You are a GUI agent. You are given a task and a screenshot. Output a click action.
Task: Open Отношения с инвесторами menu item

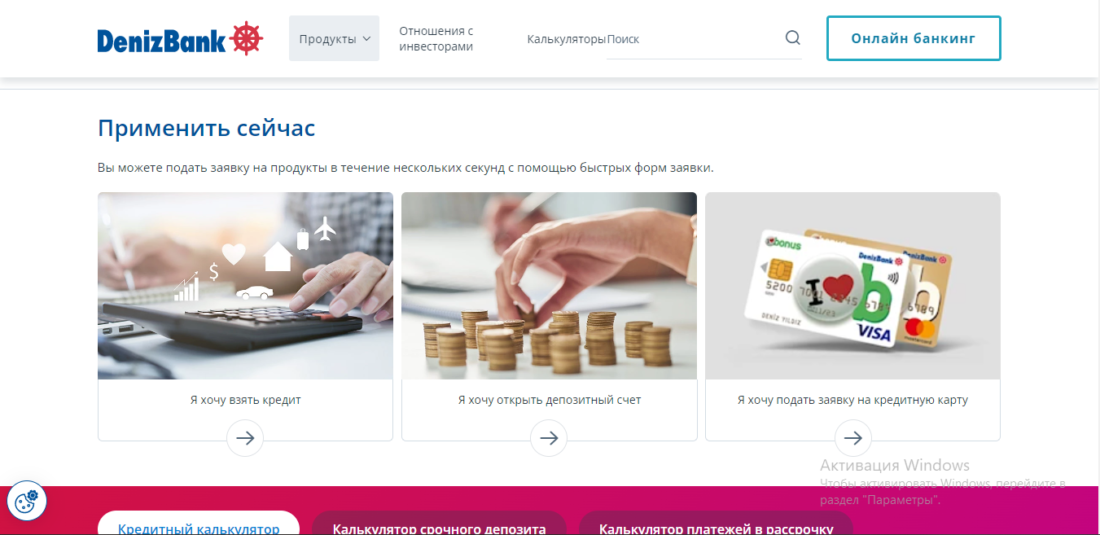coord(436,39)
